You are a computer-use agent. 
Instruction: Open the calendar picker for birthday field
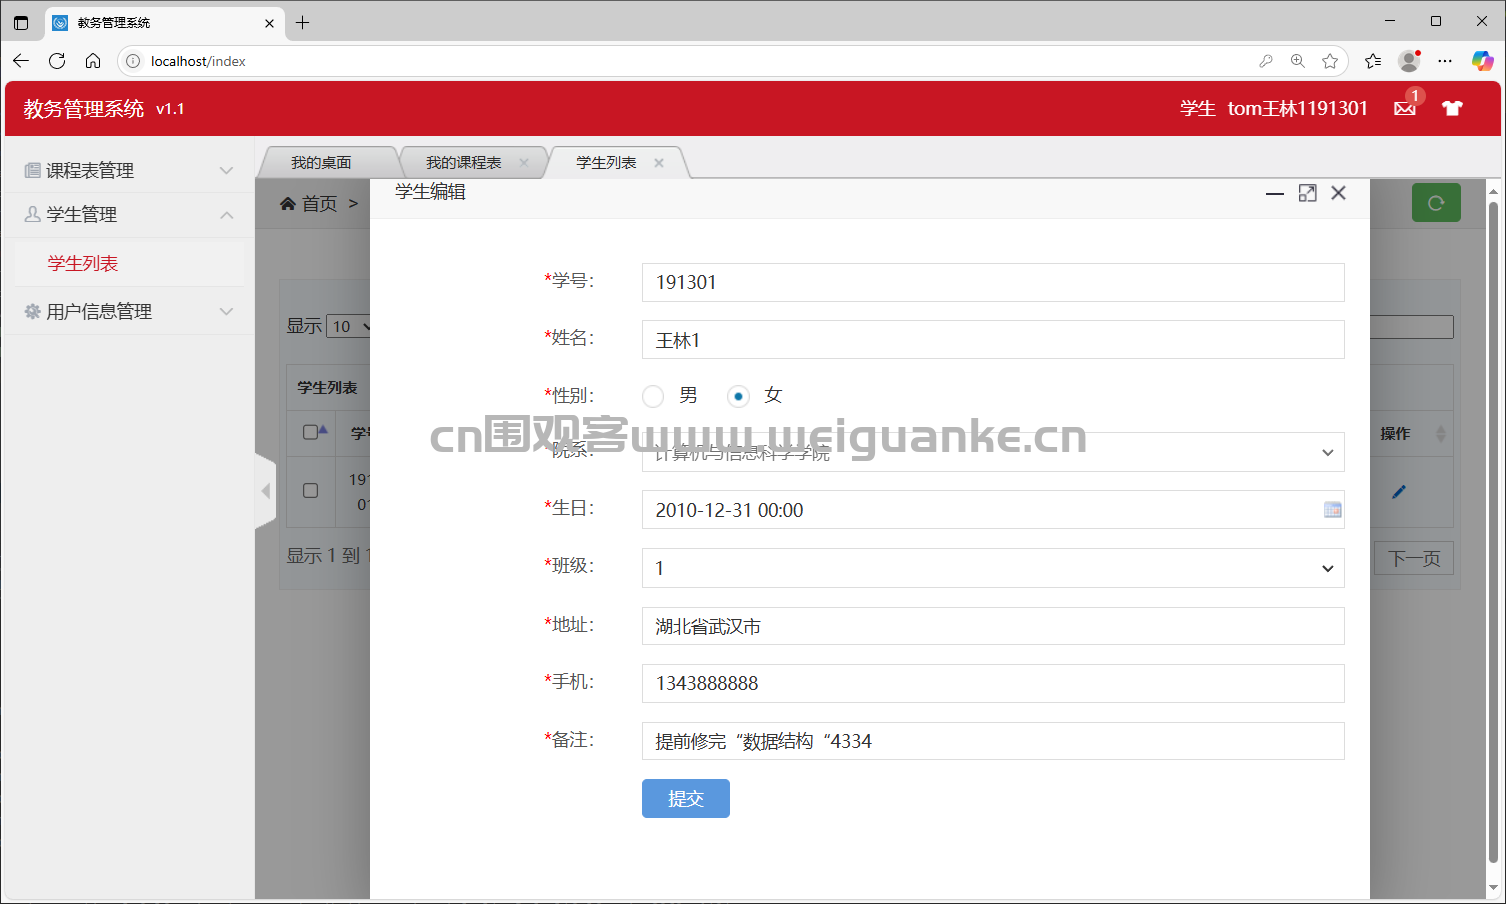pyautogui.click(x=1332, y=510)
